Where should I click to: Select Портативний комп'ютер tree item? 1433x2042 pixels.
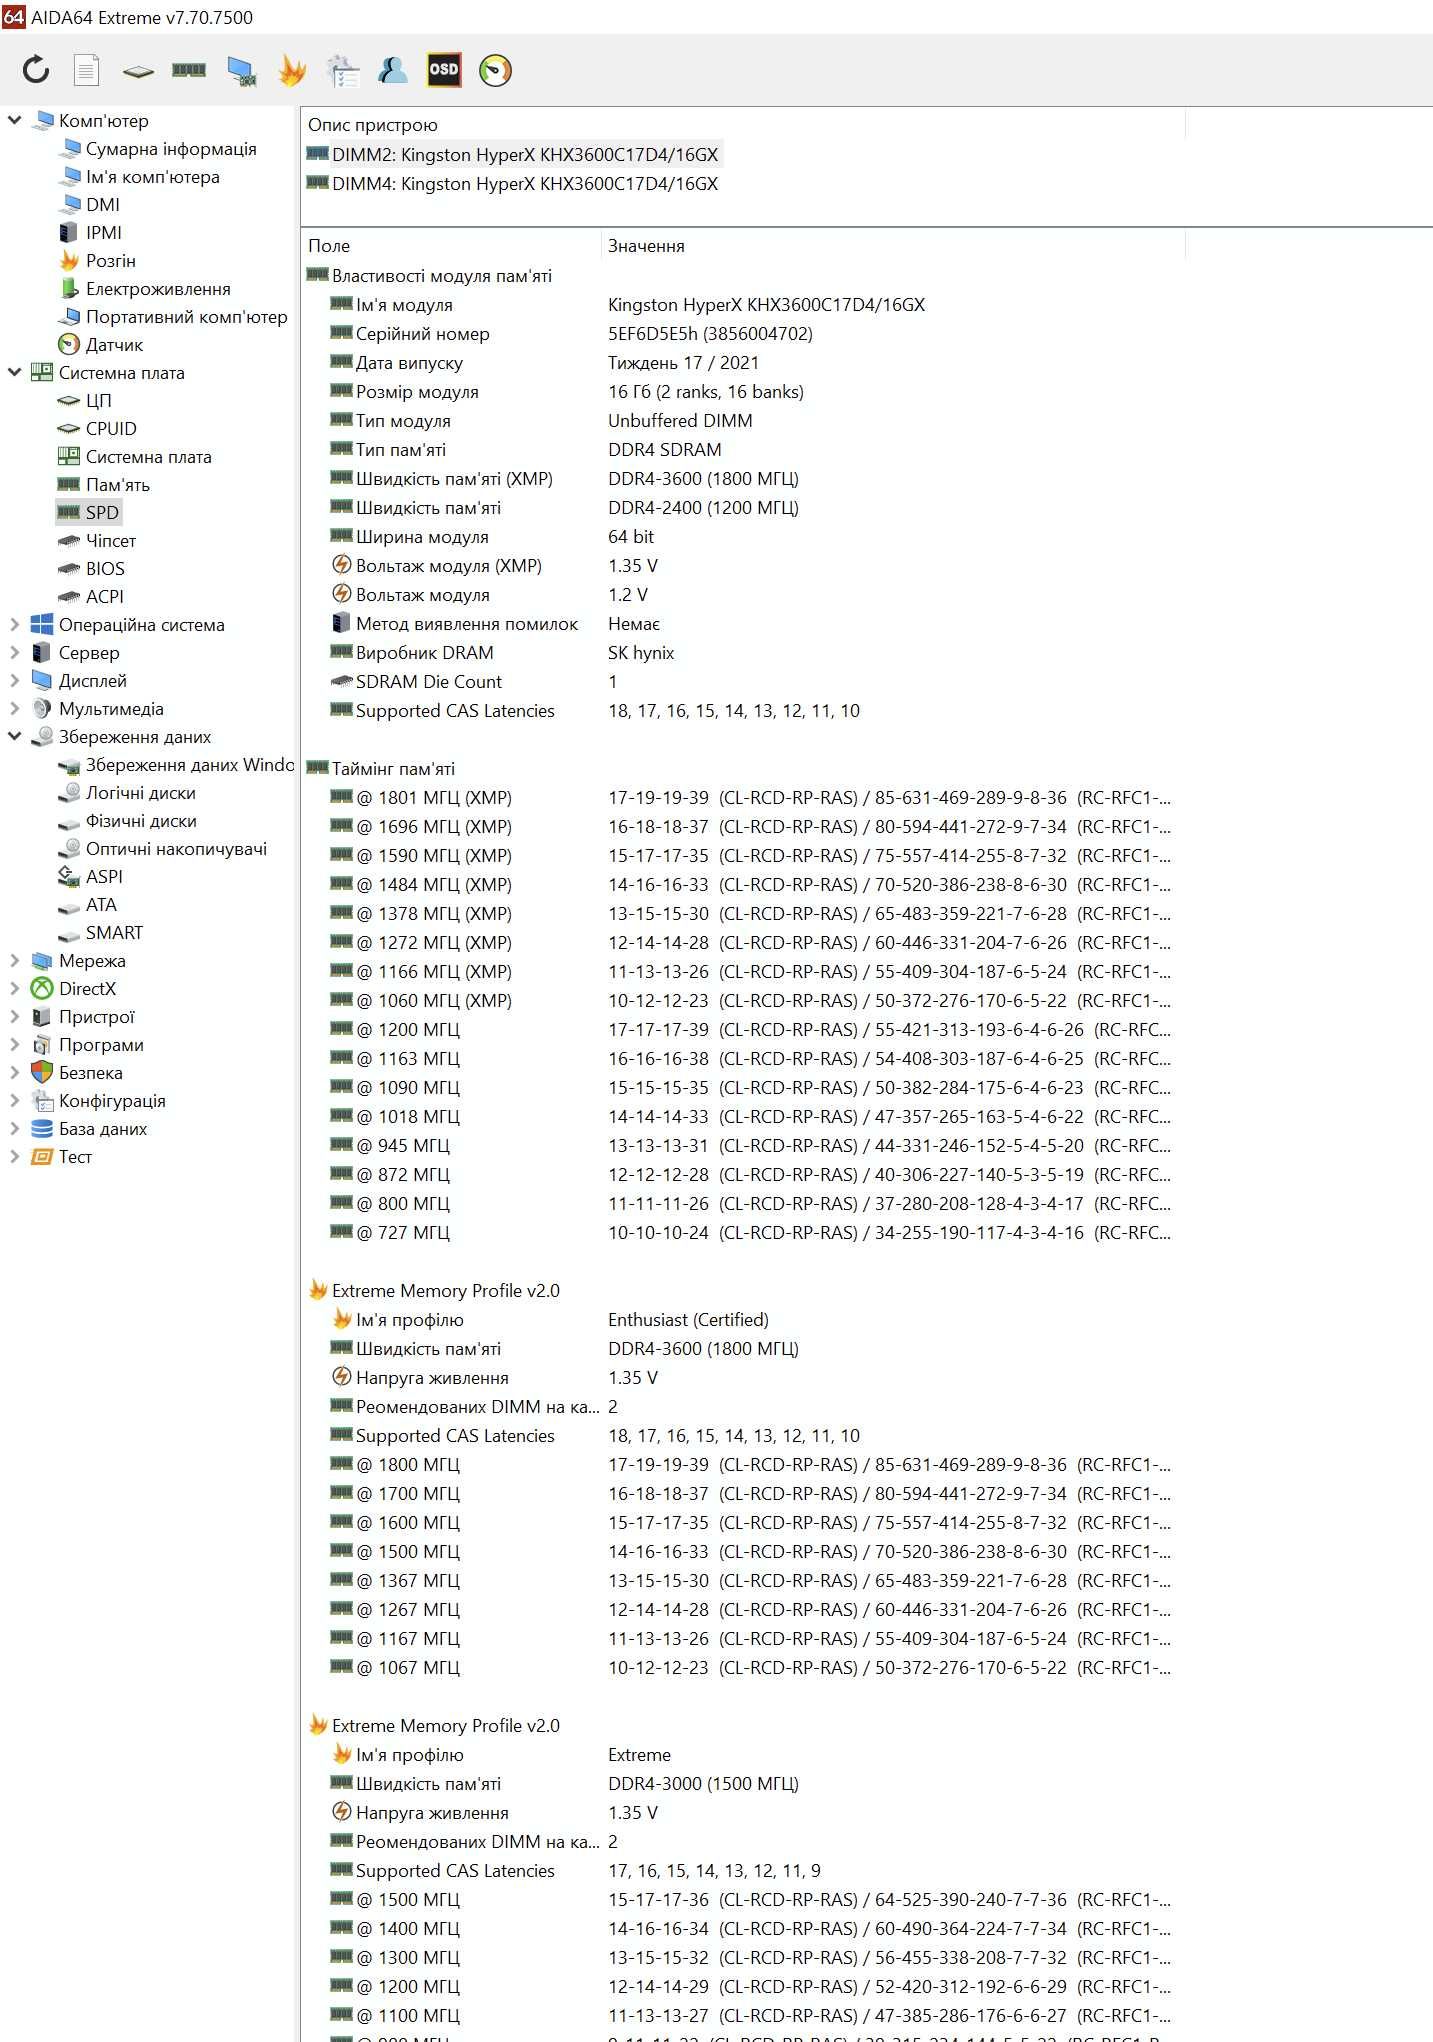tap(186, 316)
